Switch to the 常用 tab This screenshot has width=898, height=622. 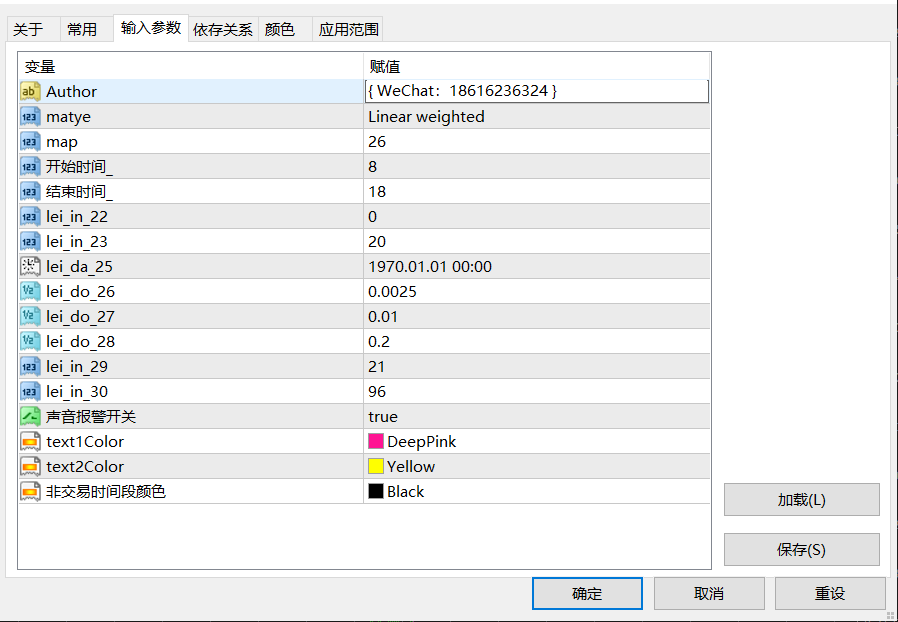point(86,29)
